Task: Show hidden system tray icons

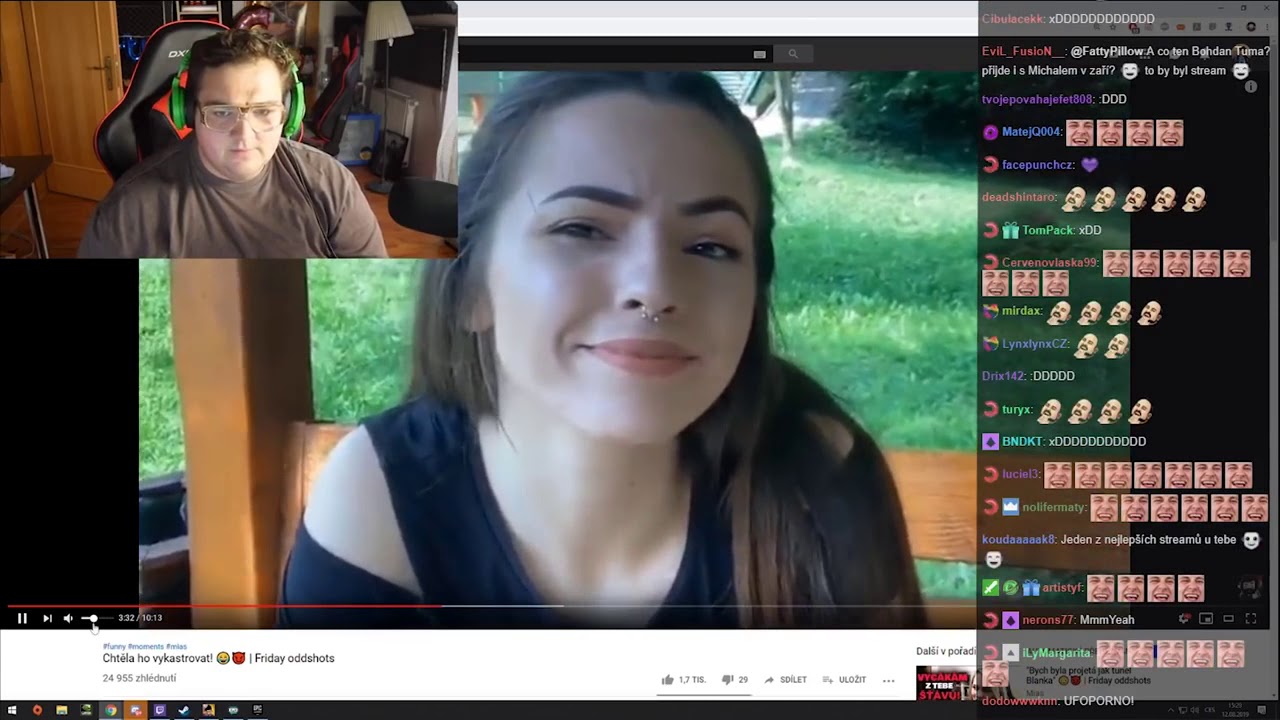Action: (x=1171, y=710)
